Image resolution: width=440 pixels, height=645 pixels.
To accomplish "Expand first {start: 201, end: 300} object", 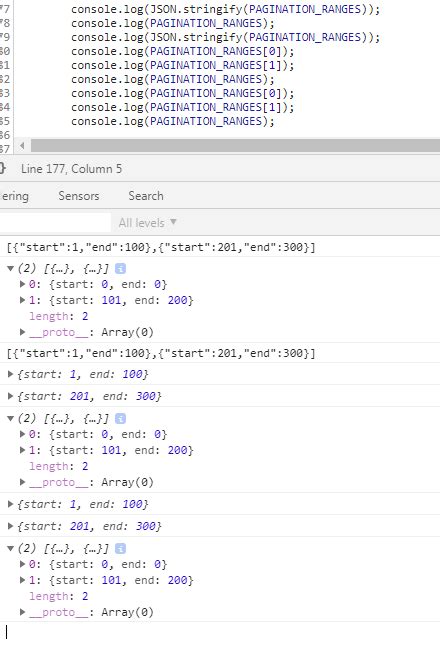I will point(11,396).
